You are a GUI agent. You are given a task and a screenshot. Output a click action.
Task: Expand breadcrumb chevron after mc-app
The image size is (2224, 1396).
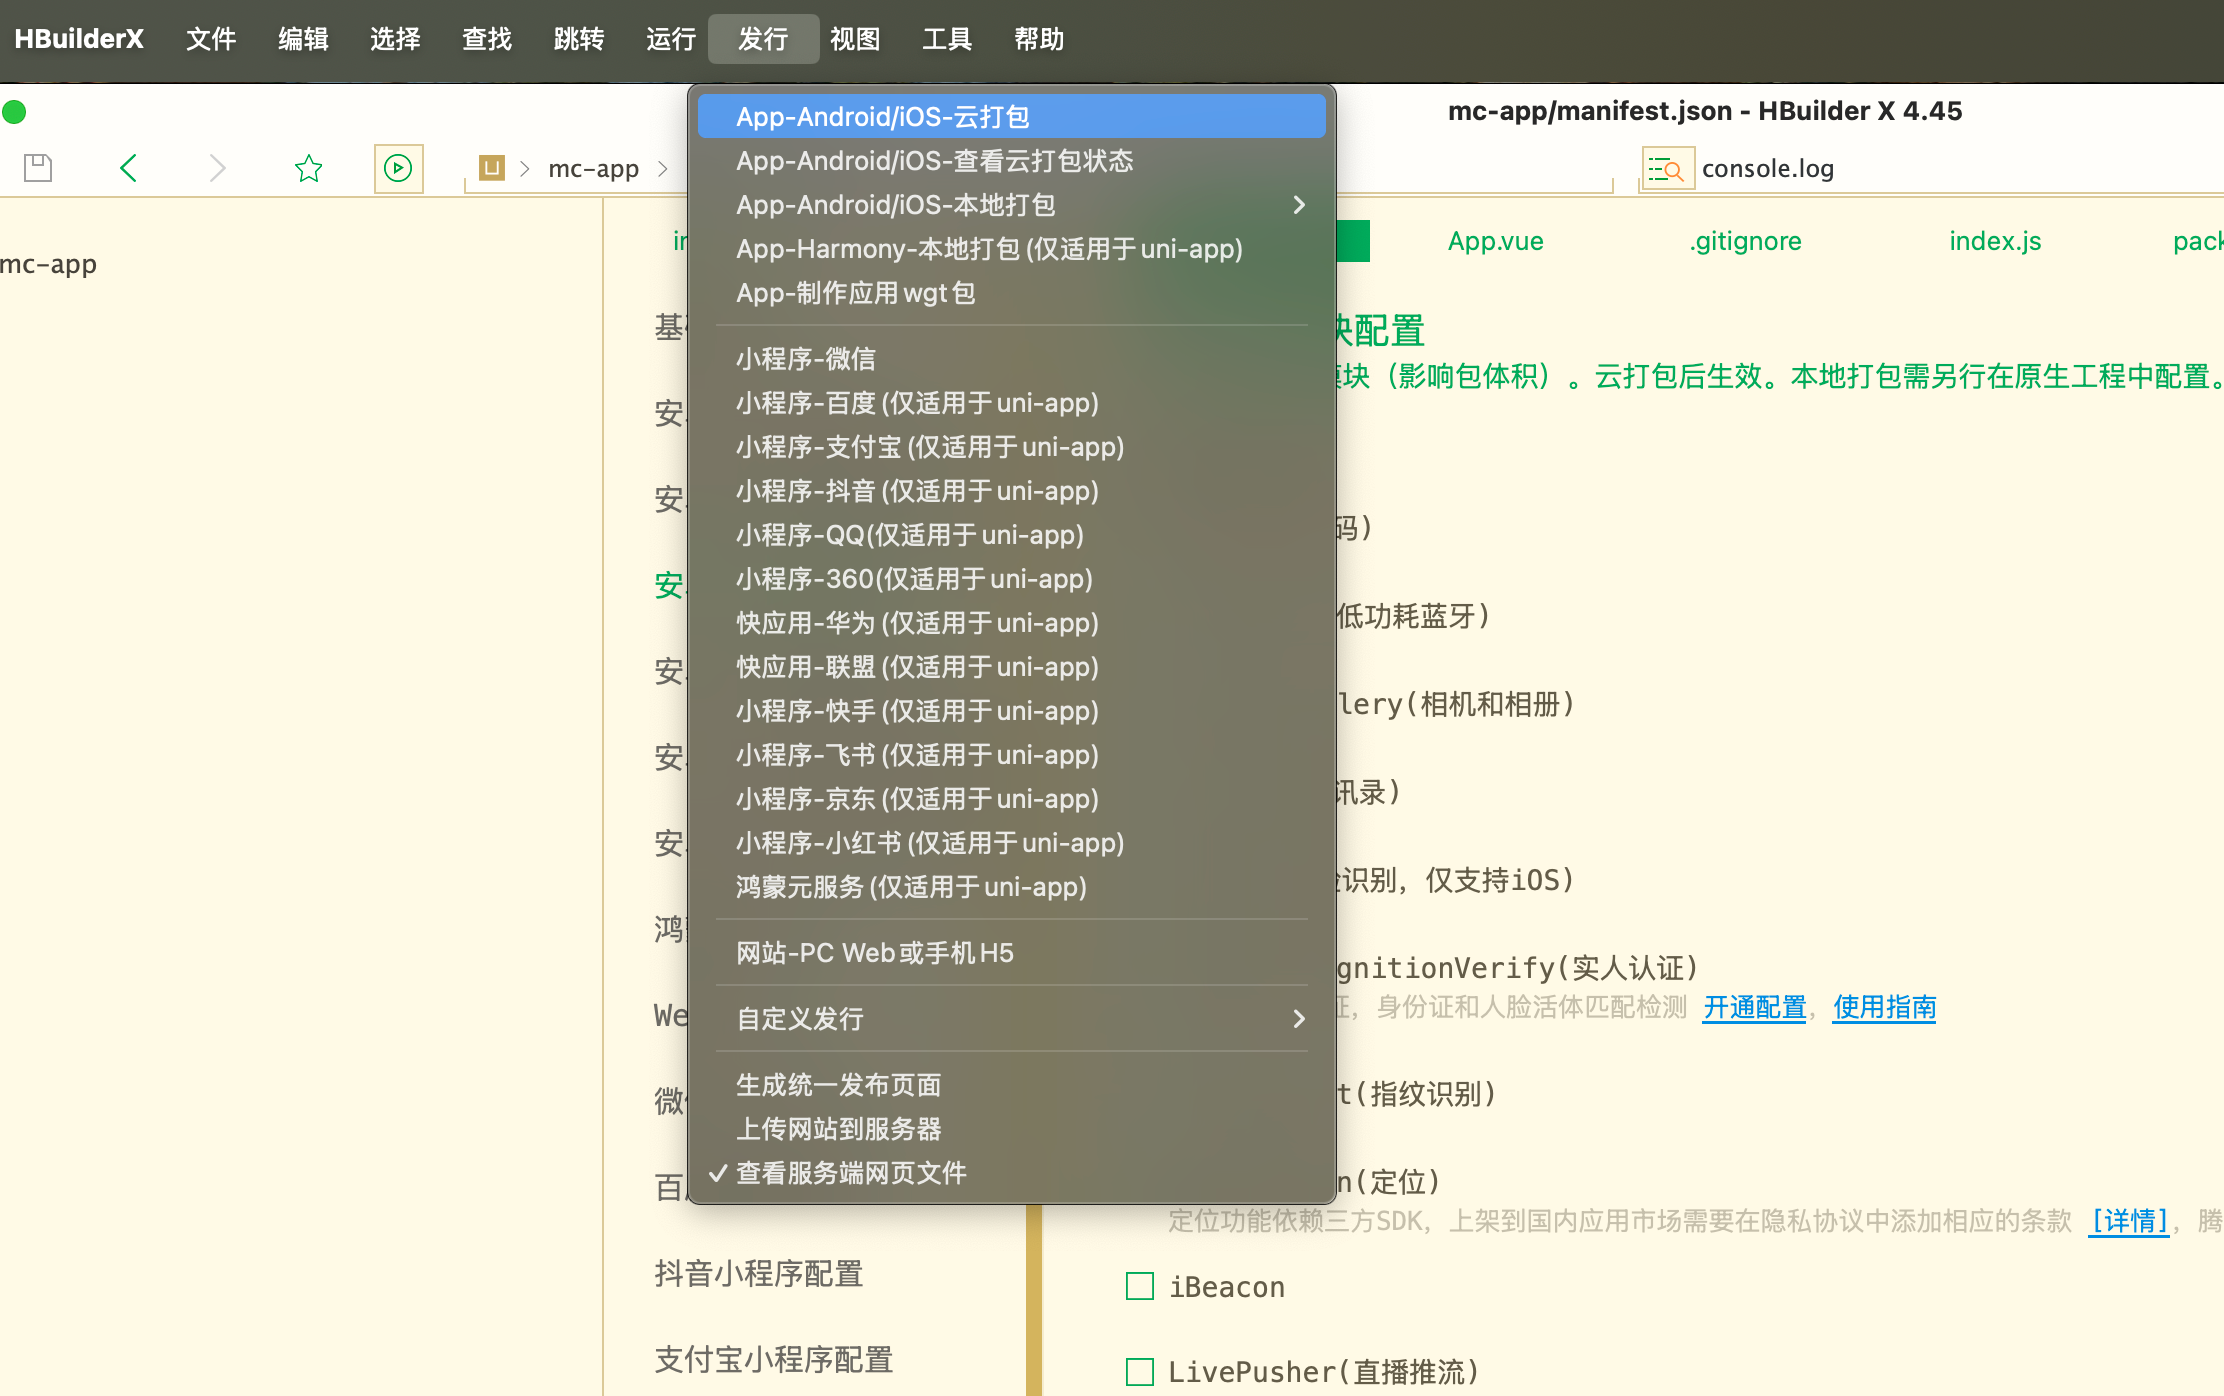(663, 168)
